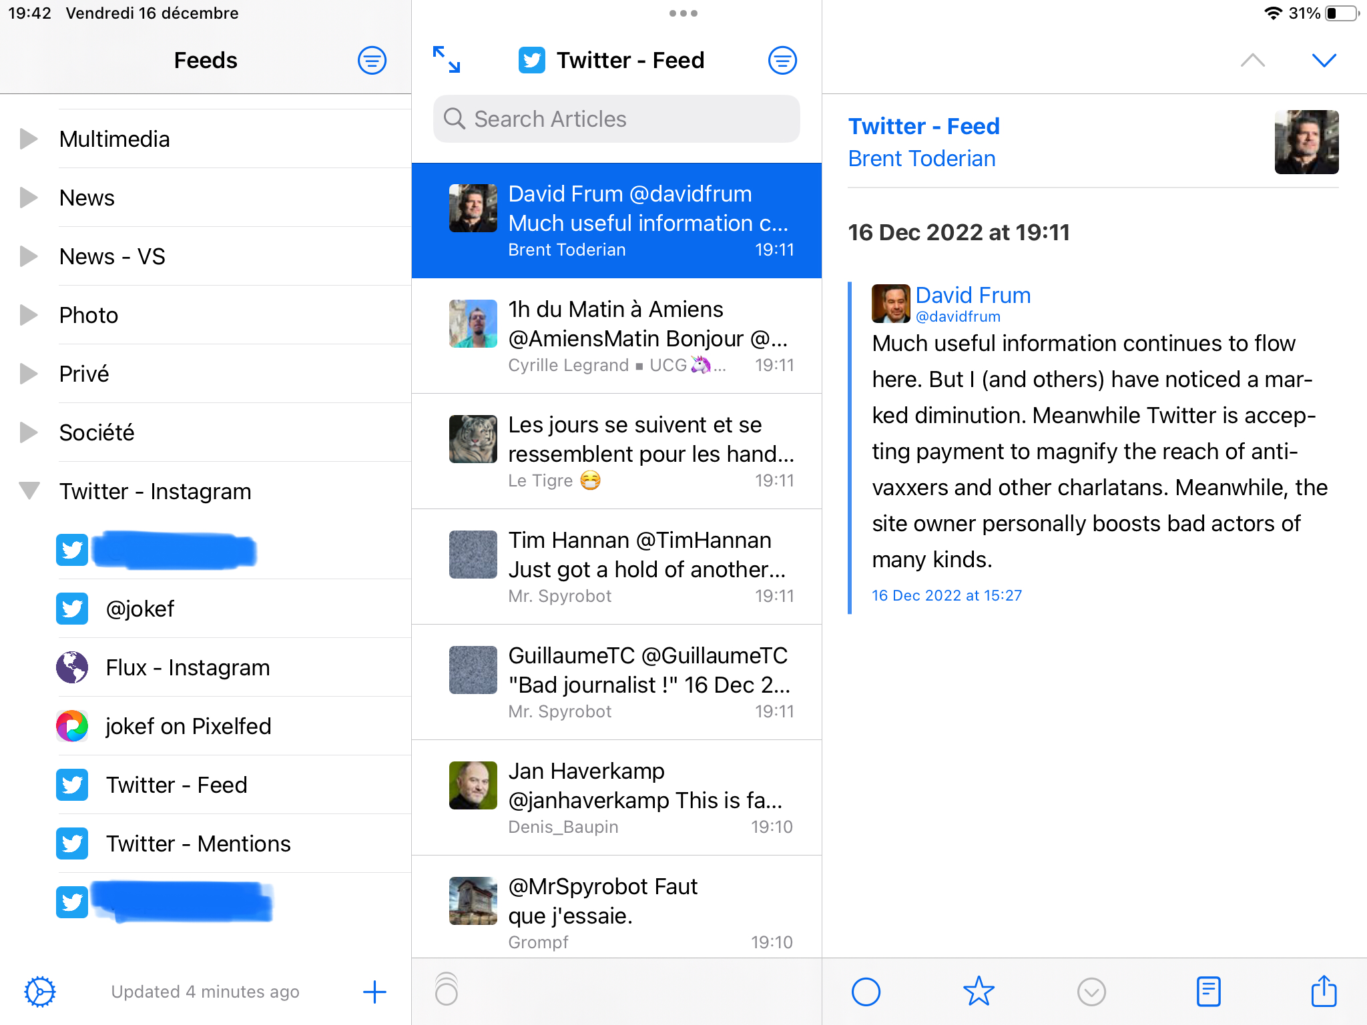Mark article as read circle icon
Image resolution: width=1367 pixels, height=1025 pixels.
pyautogui.click(x=866, y=992)
